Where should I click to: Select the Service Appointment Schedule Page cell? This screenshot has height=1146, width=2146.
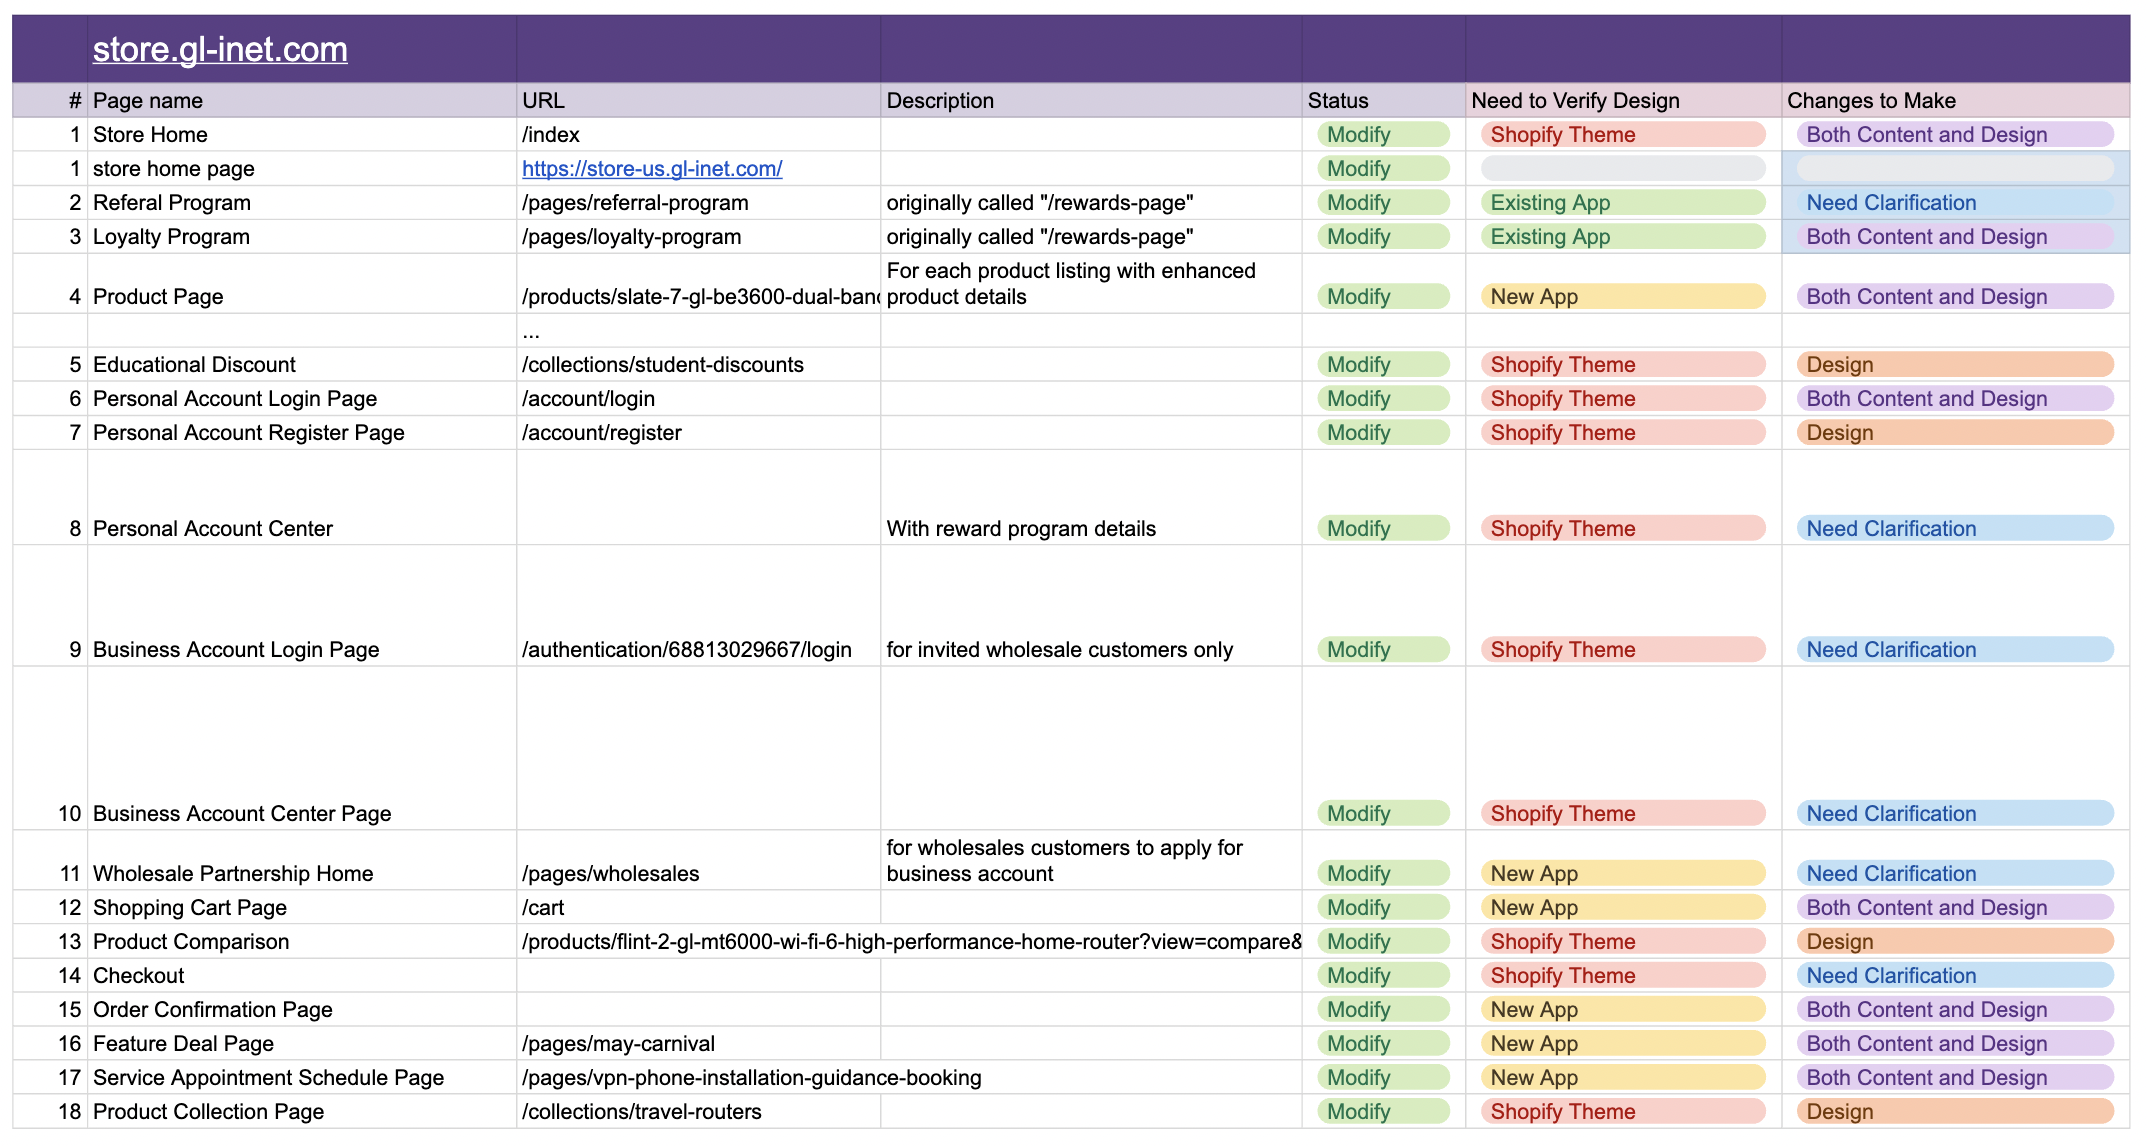pos(302,1078)
